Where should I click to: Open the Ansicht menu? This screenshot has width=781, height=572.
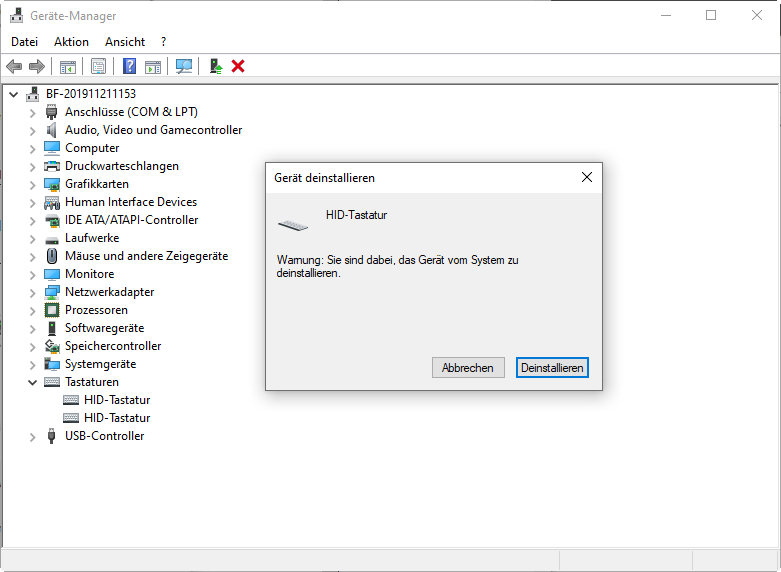coord(125,42)
